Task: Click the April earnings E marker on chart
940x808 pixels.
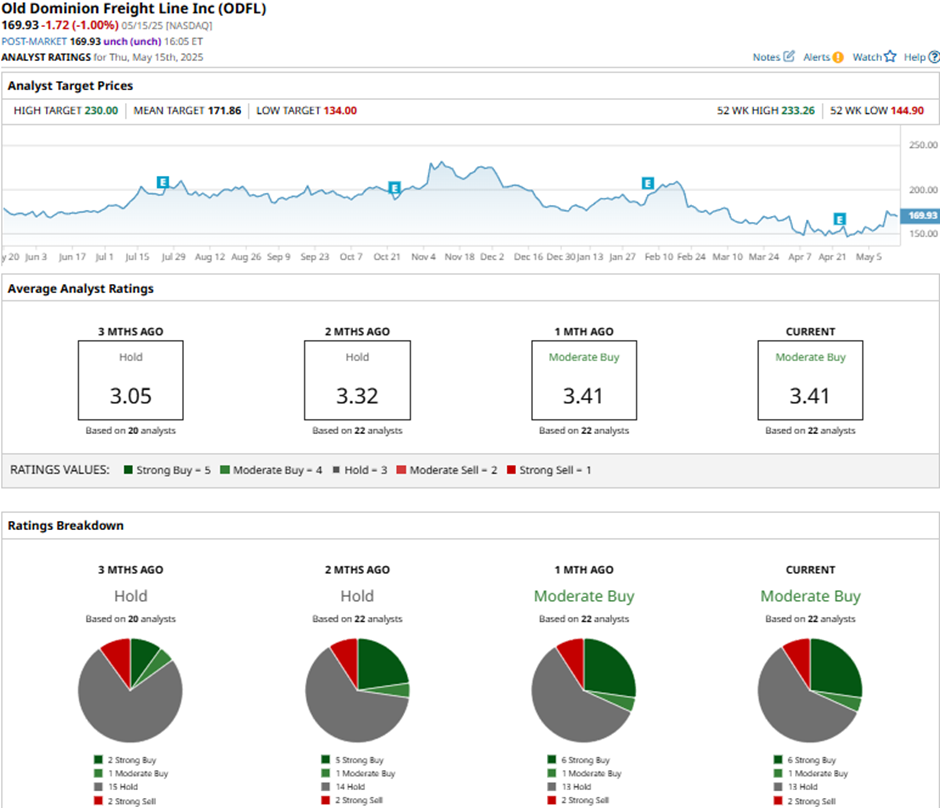Action: (839, 219)
